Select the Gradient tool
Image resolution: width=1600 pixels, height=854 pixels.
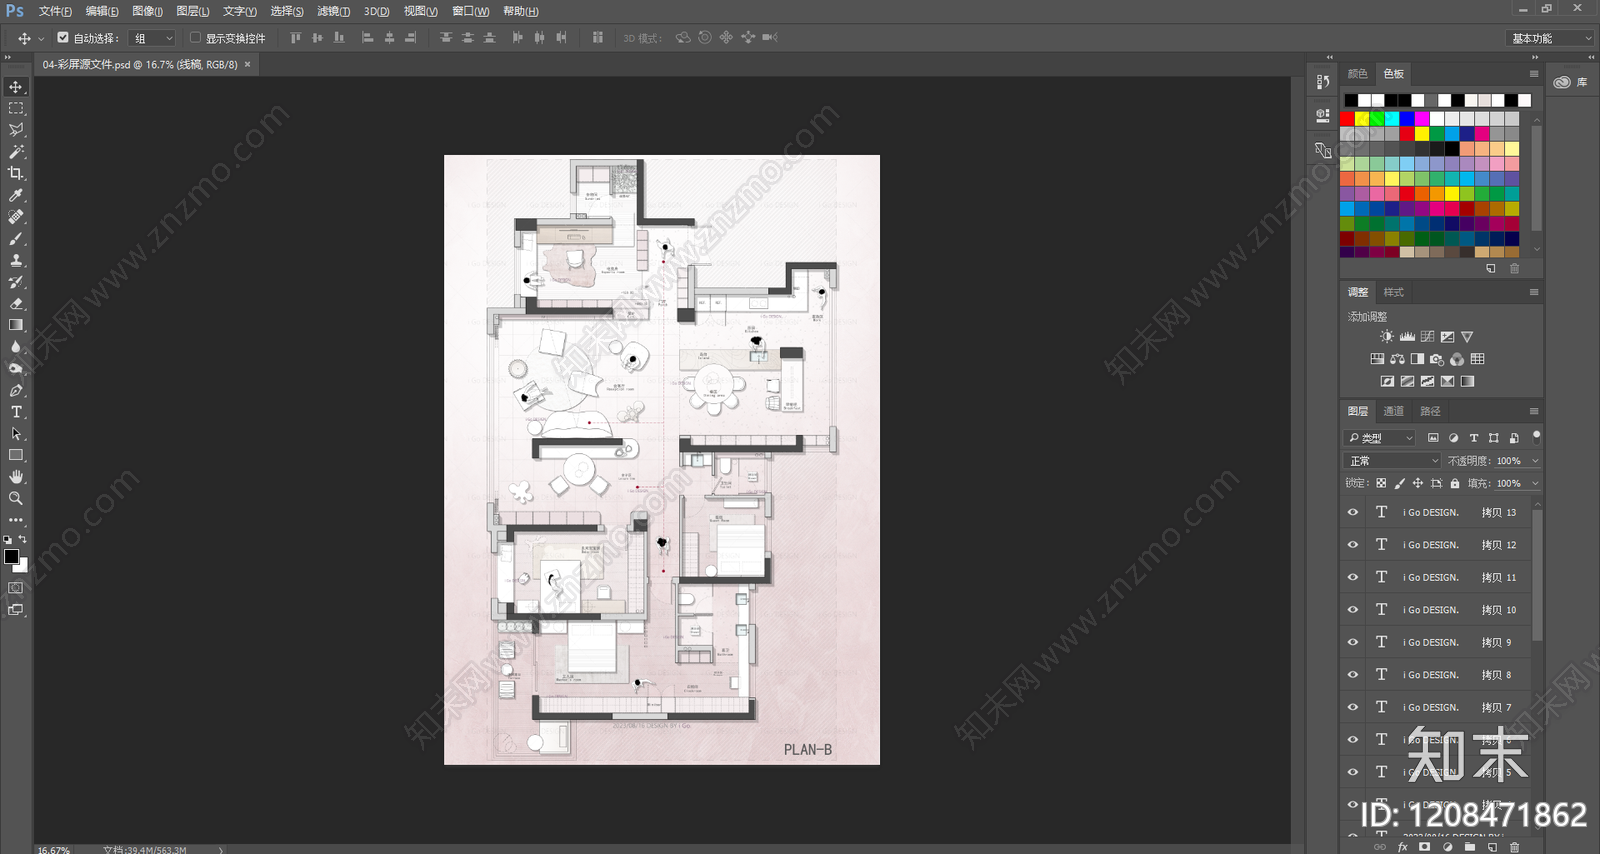[x=16, y=325]
